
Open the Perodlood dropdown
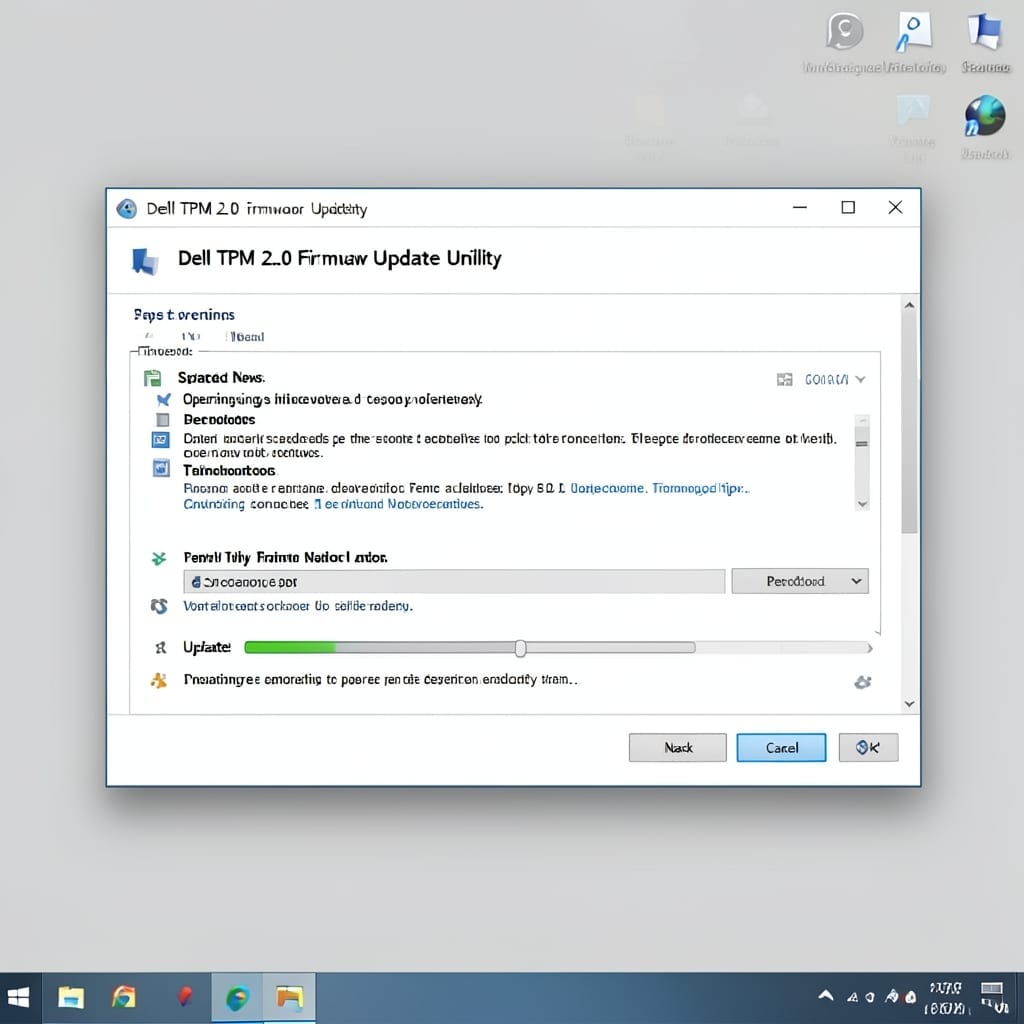(x=799, y=581)
